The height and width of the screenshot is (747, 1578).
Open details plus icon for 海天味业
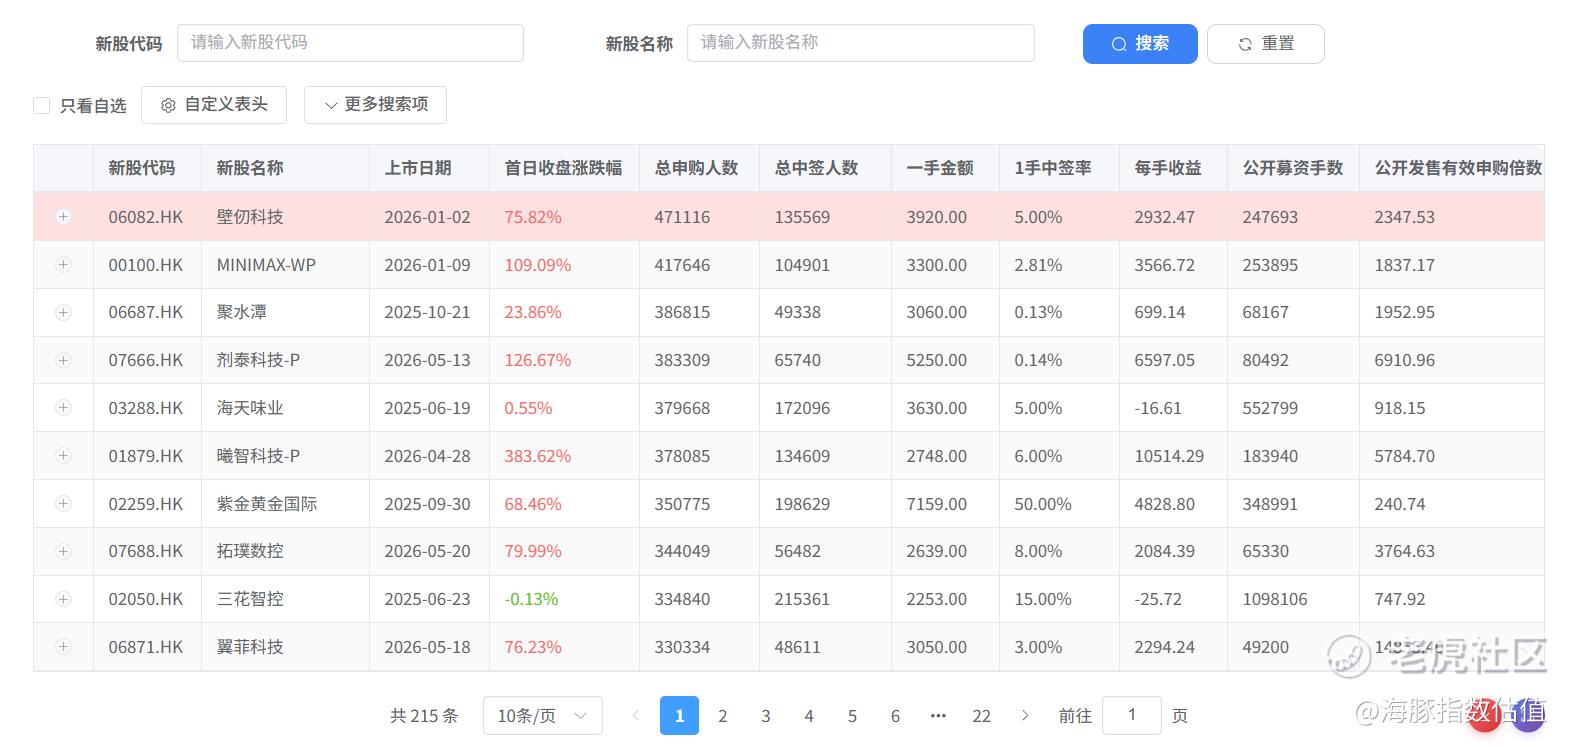click(63, 407)
